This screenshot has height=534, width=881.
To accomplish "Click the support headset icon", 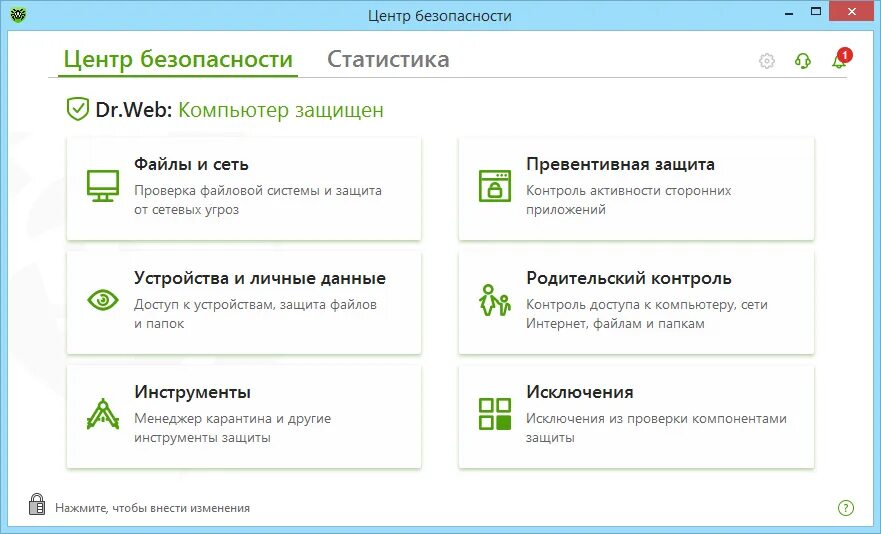I will pyautogui.click(x=803, y=60).
